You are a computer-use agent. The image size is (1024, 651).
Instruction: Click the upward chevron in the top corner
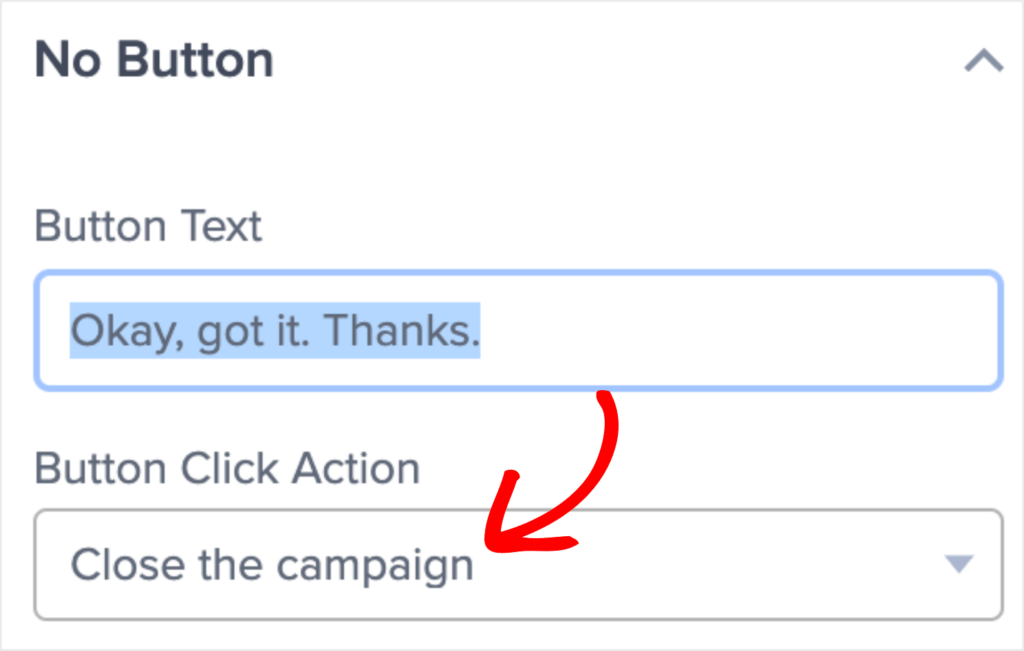(x=986, y=61)
